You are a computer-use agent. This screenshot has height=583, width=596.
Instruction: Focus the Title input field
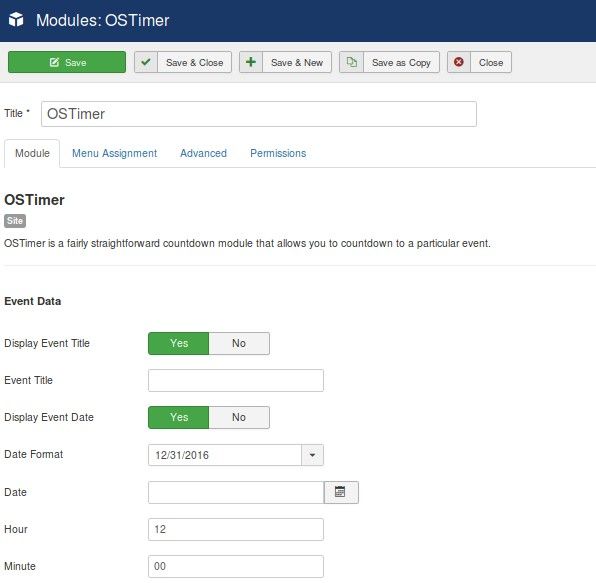(x=258, y=114)
